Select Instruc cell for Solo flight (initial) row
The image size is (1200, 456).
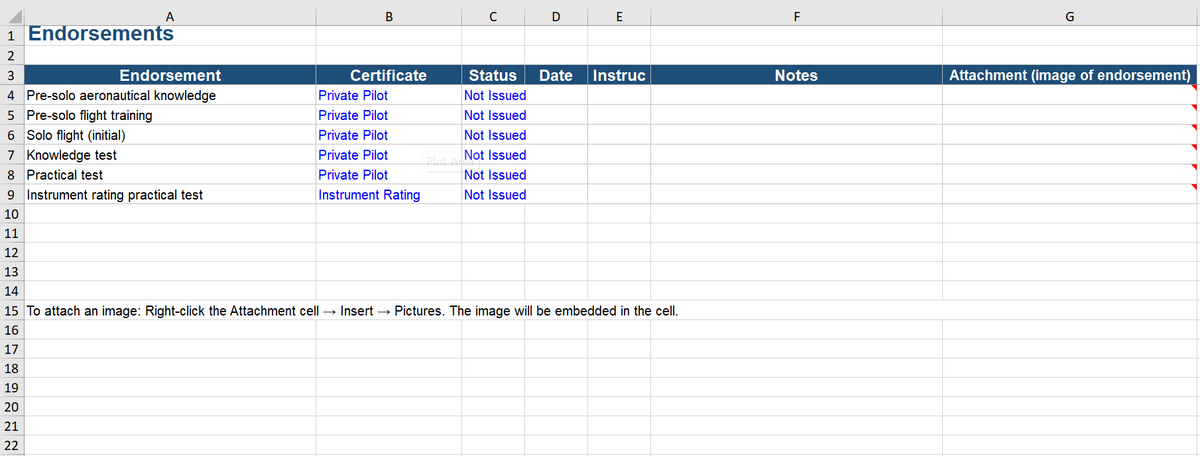619,136
